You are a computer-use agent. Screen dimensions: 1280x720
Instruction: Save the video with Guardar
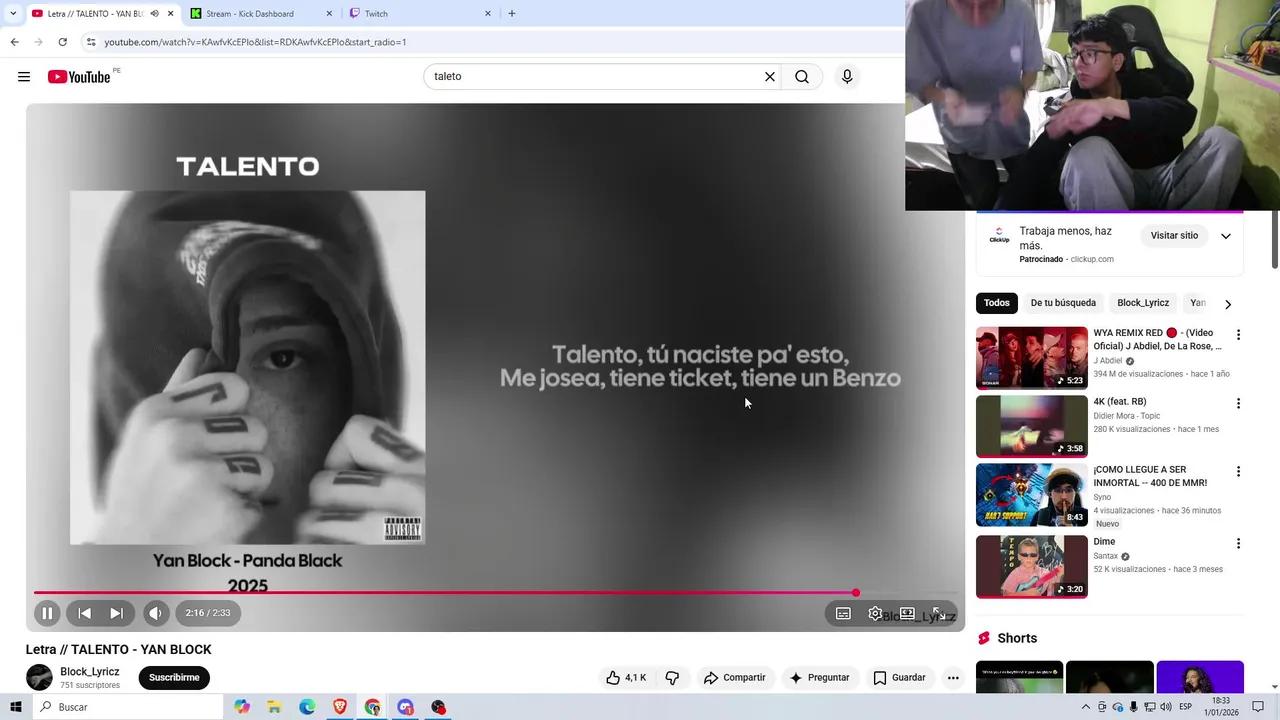[x=899, y=678]
